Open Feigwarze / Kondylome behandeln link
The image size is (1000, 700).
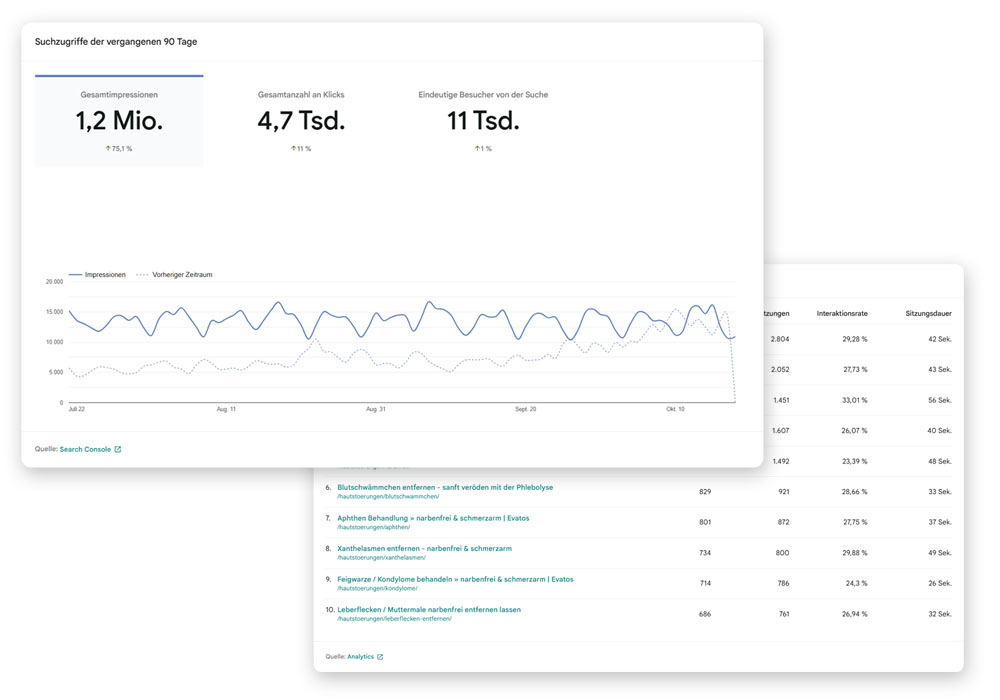coord(455,579)
